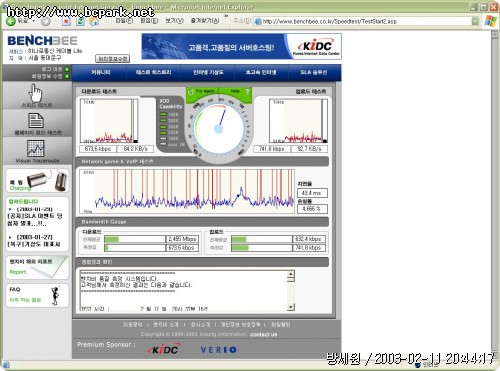Screen dimensions: 500x371
Task: Open the SLA 솔루션 navigation tab
Action: [314, 72]
